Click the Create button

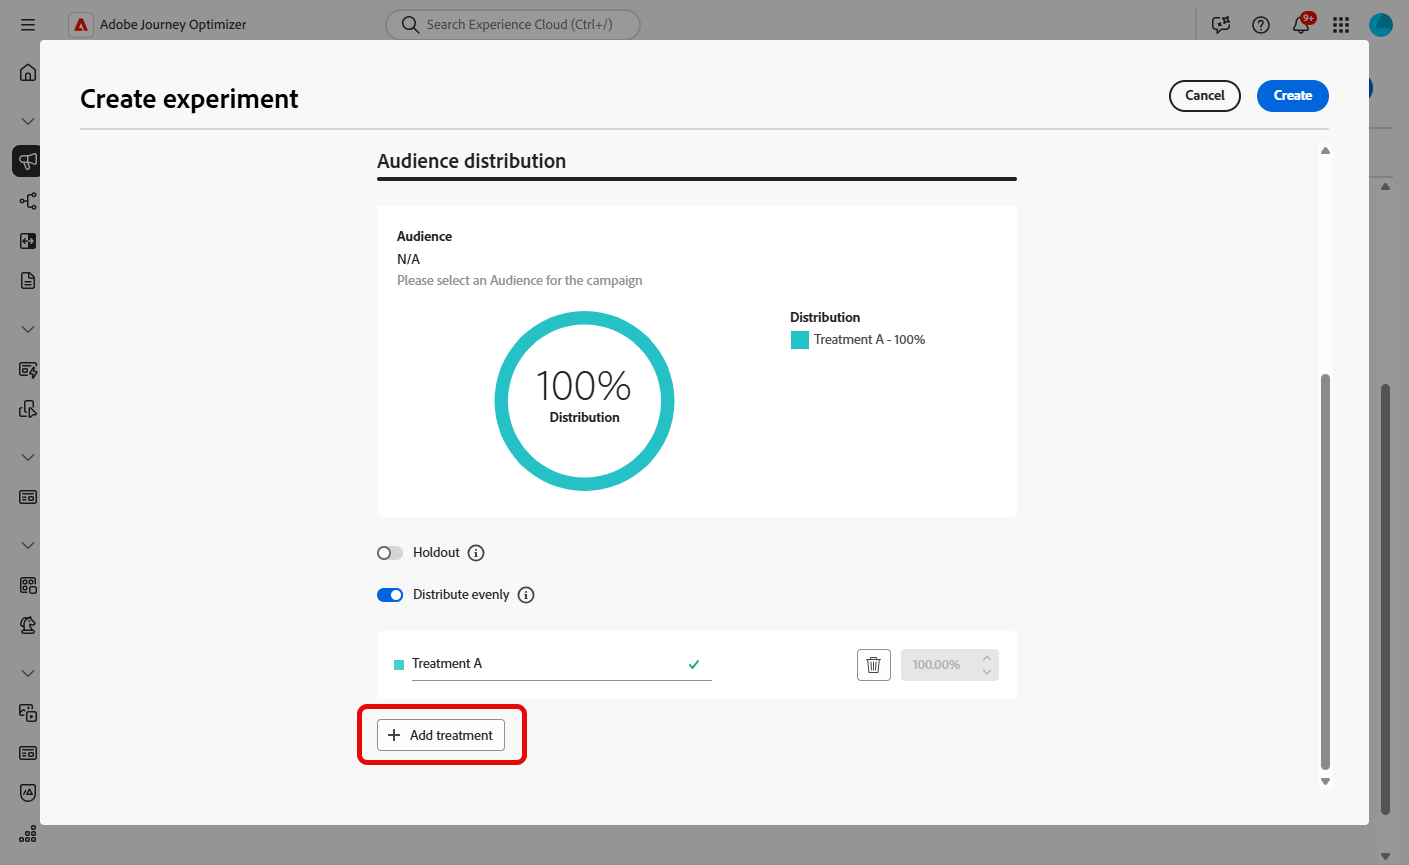(1292, 96)
